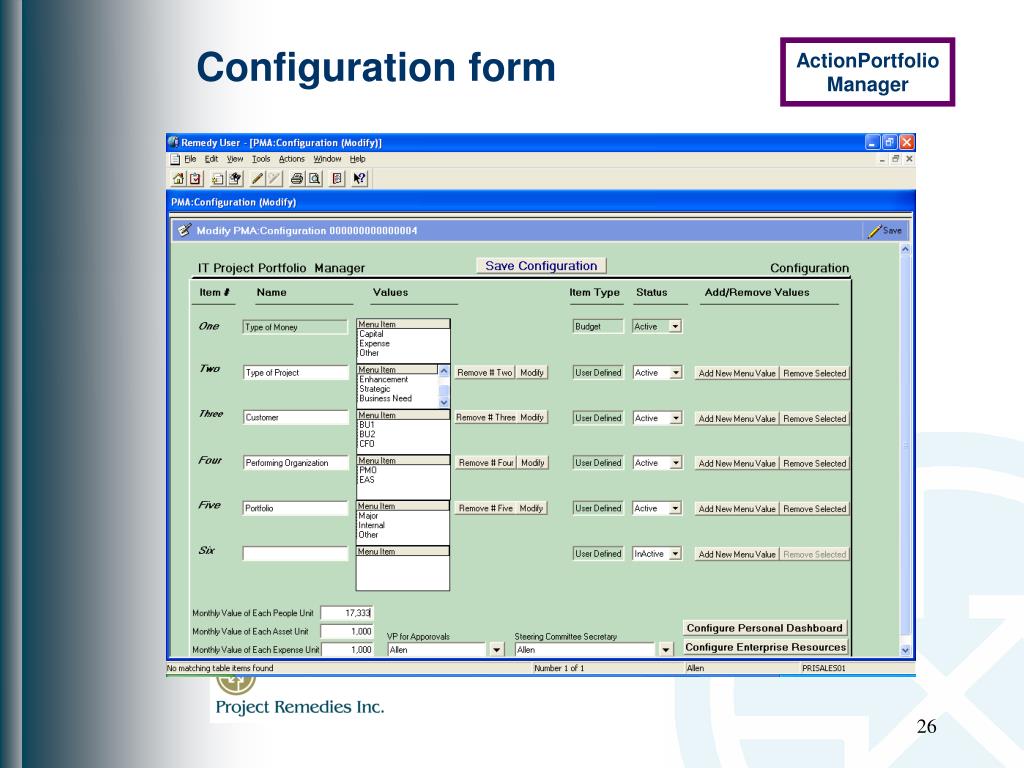Click the pencil Save toolbar icon
The width and height of the screenshot is (1024, 768).
click(258, 178)
